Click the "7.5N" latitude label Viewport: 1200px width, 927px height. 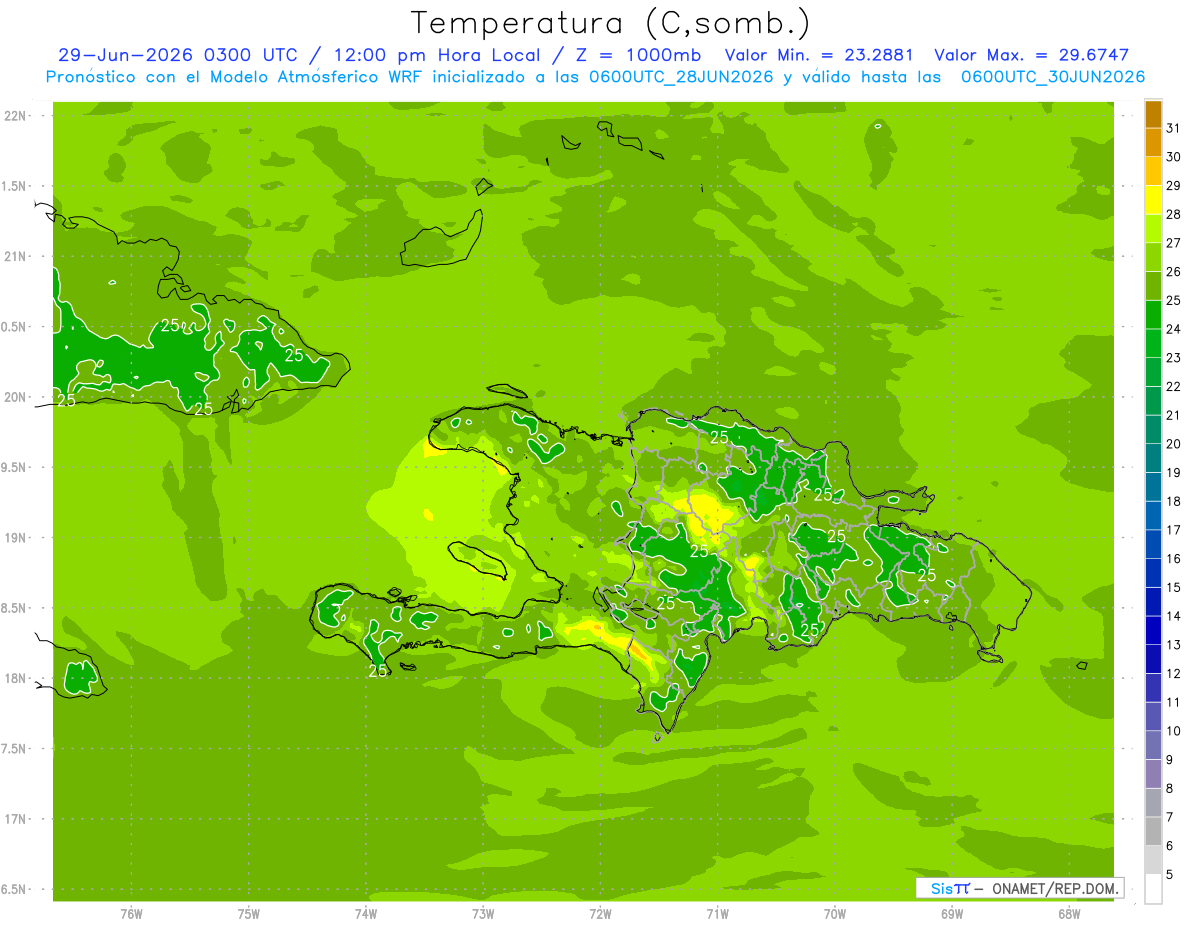tap(14, 749)
